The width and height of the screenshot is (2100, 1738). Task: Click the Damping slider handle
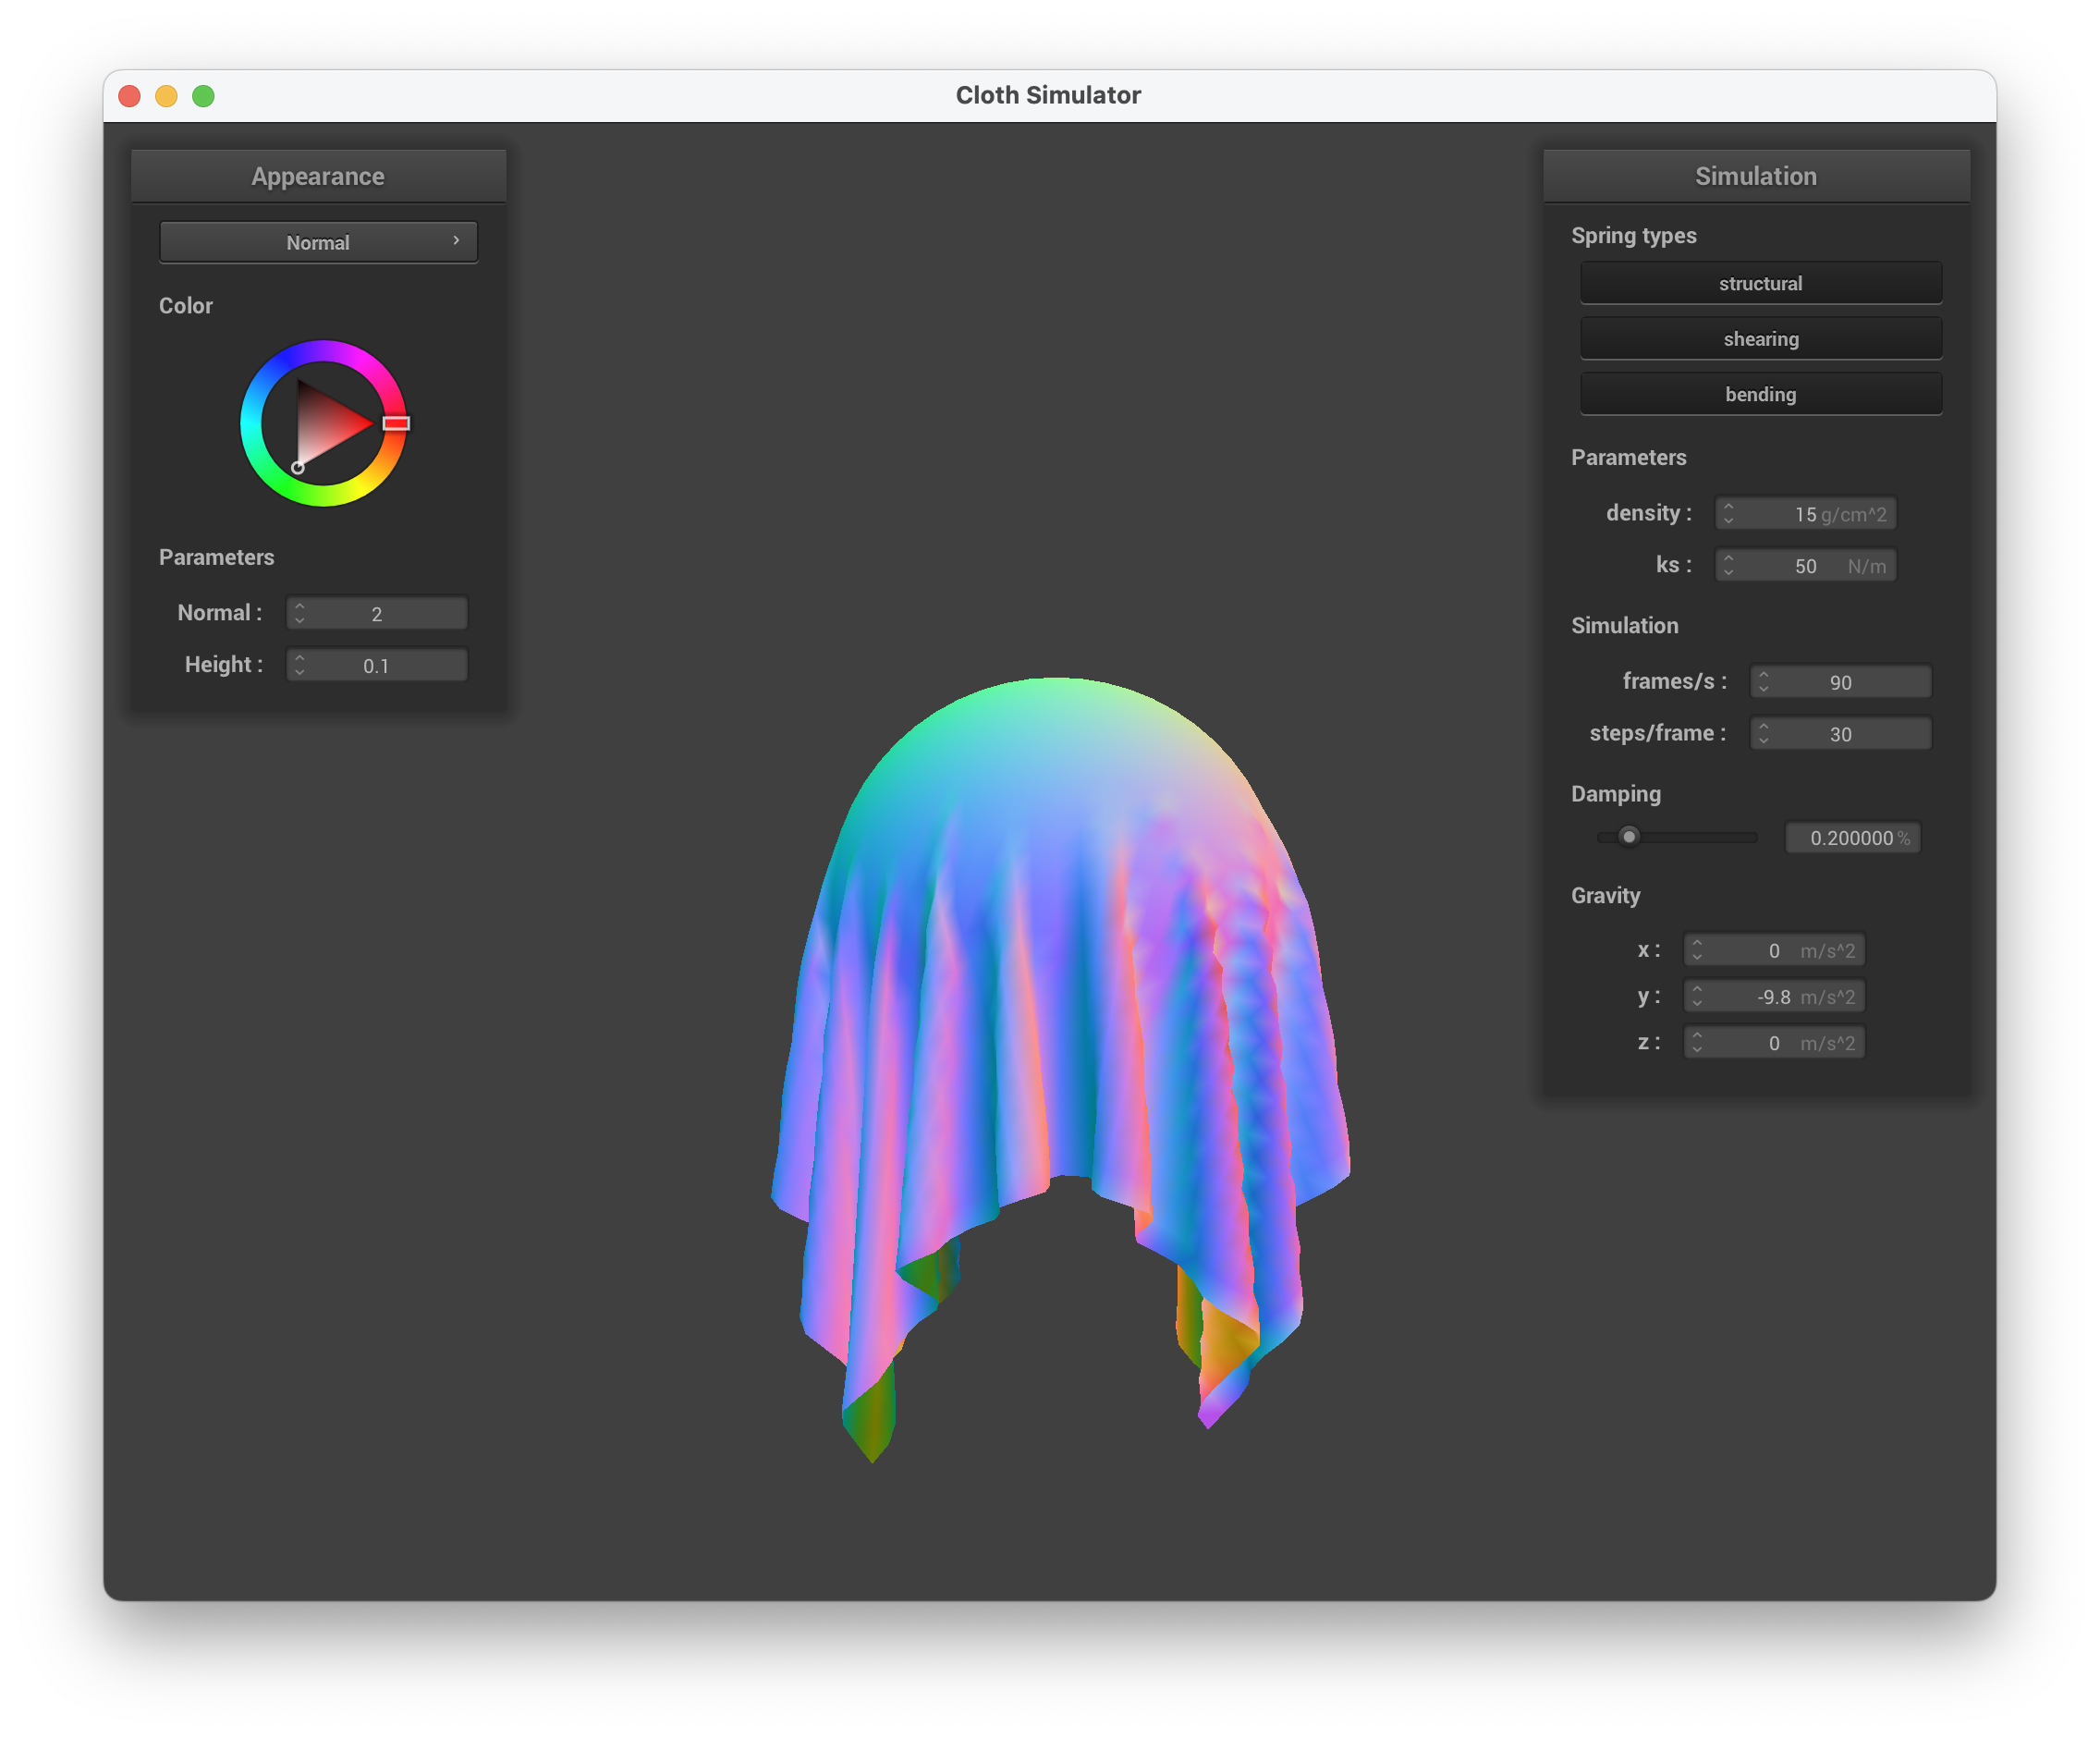coord(1629,837)
